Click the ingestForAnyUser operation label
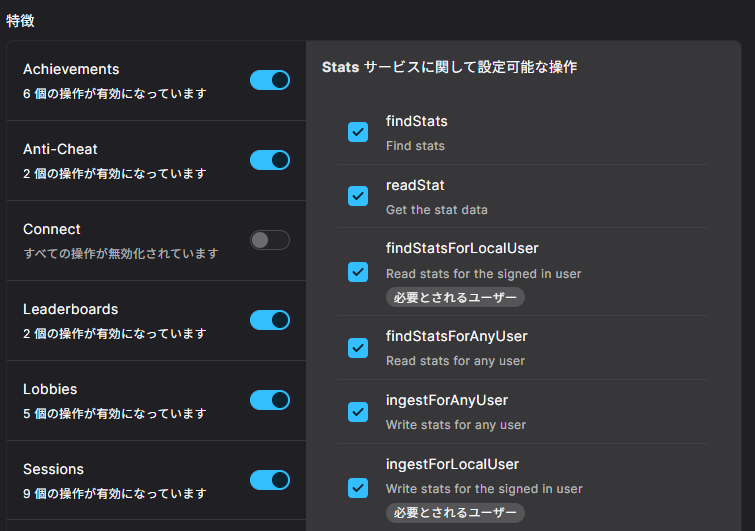The width and height of the screenshot is (755, 531). coord(447,401)
